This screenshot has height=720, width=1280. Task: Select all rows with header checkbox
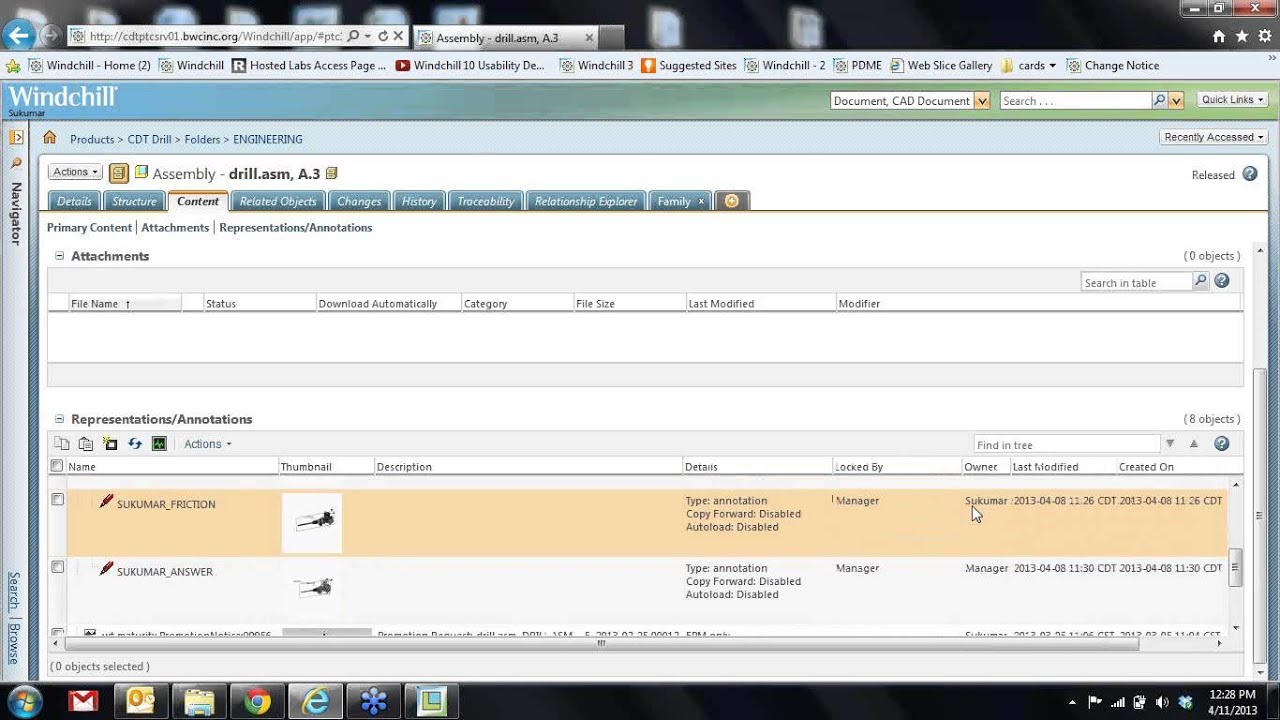(57, 466)
